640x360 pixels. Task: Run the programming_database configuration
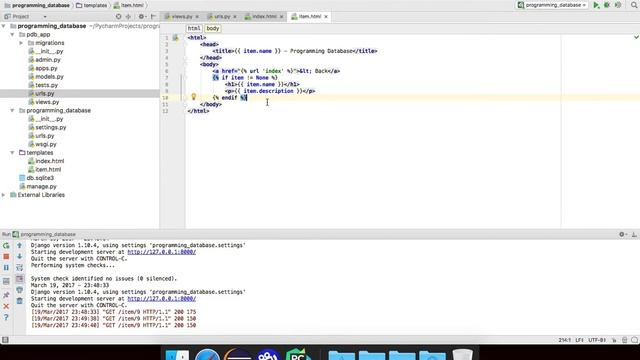coord(596,5)
